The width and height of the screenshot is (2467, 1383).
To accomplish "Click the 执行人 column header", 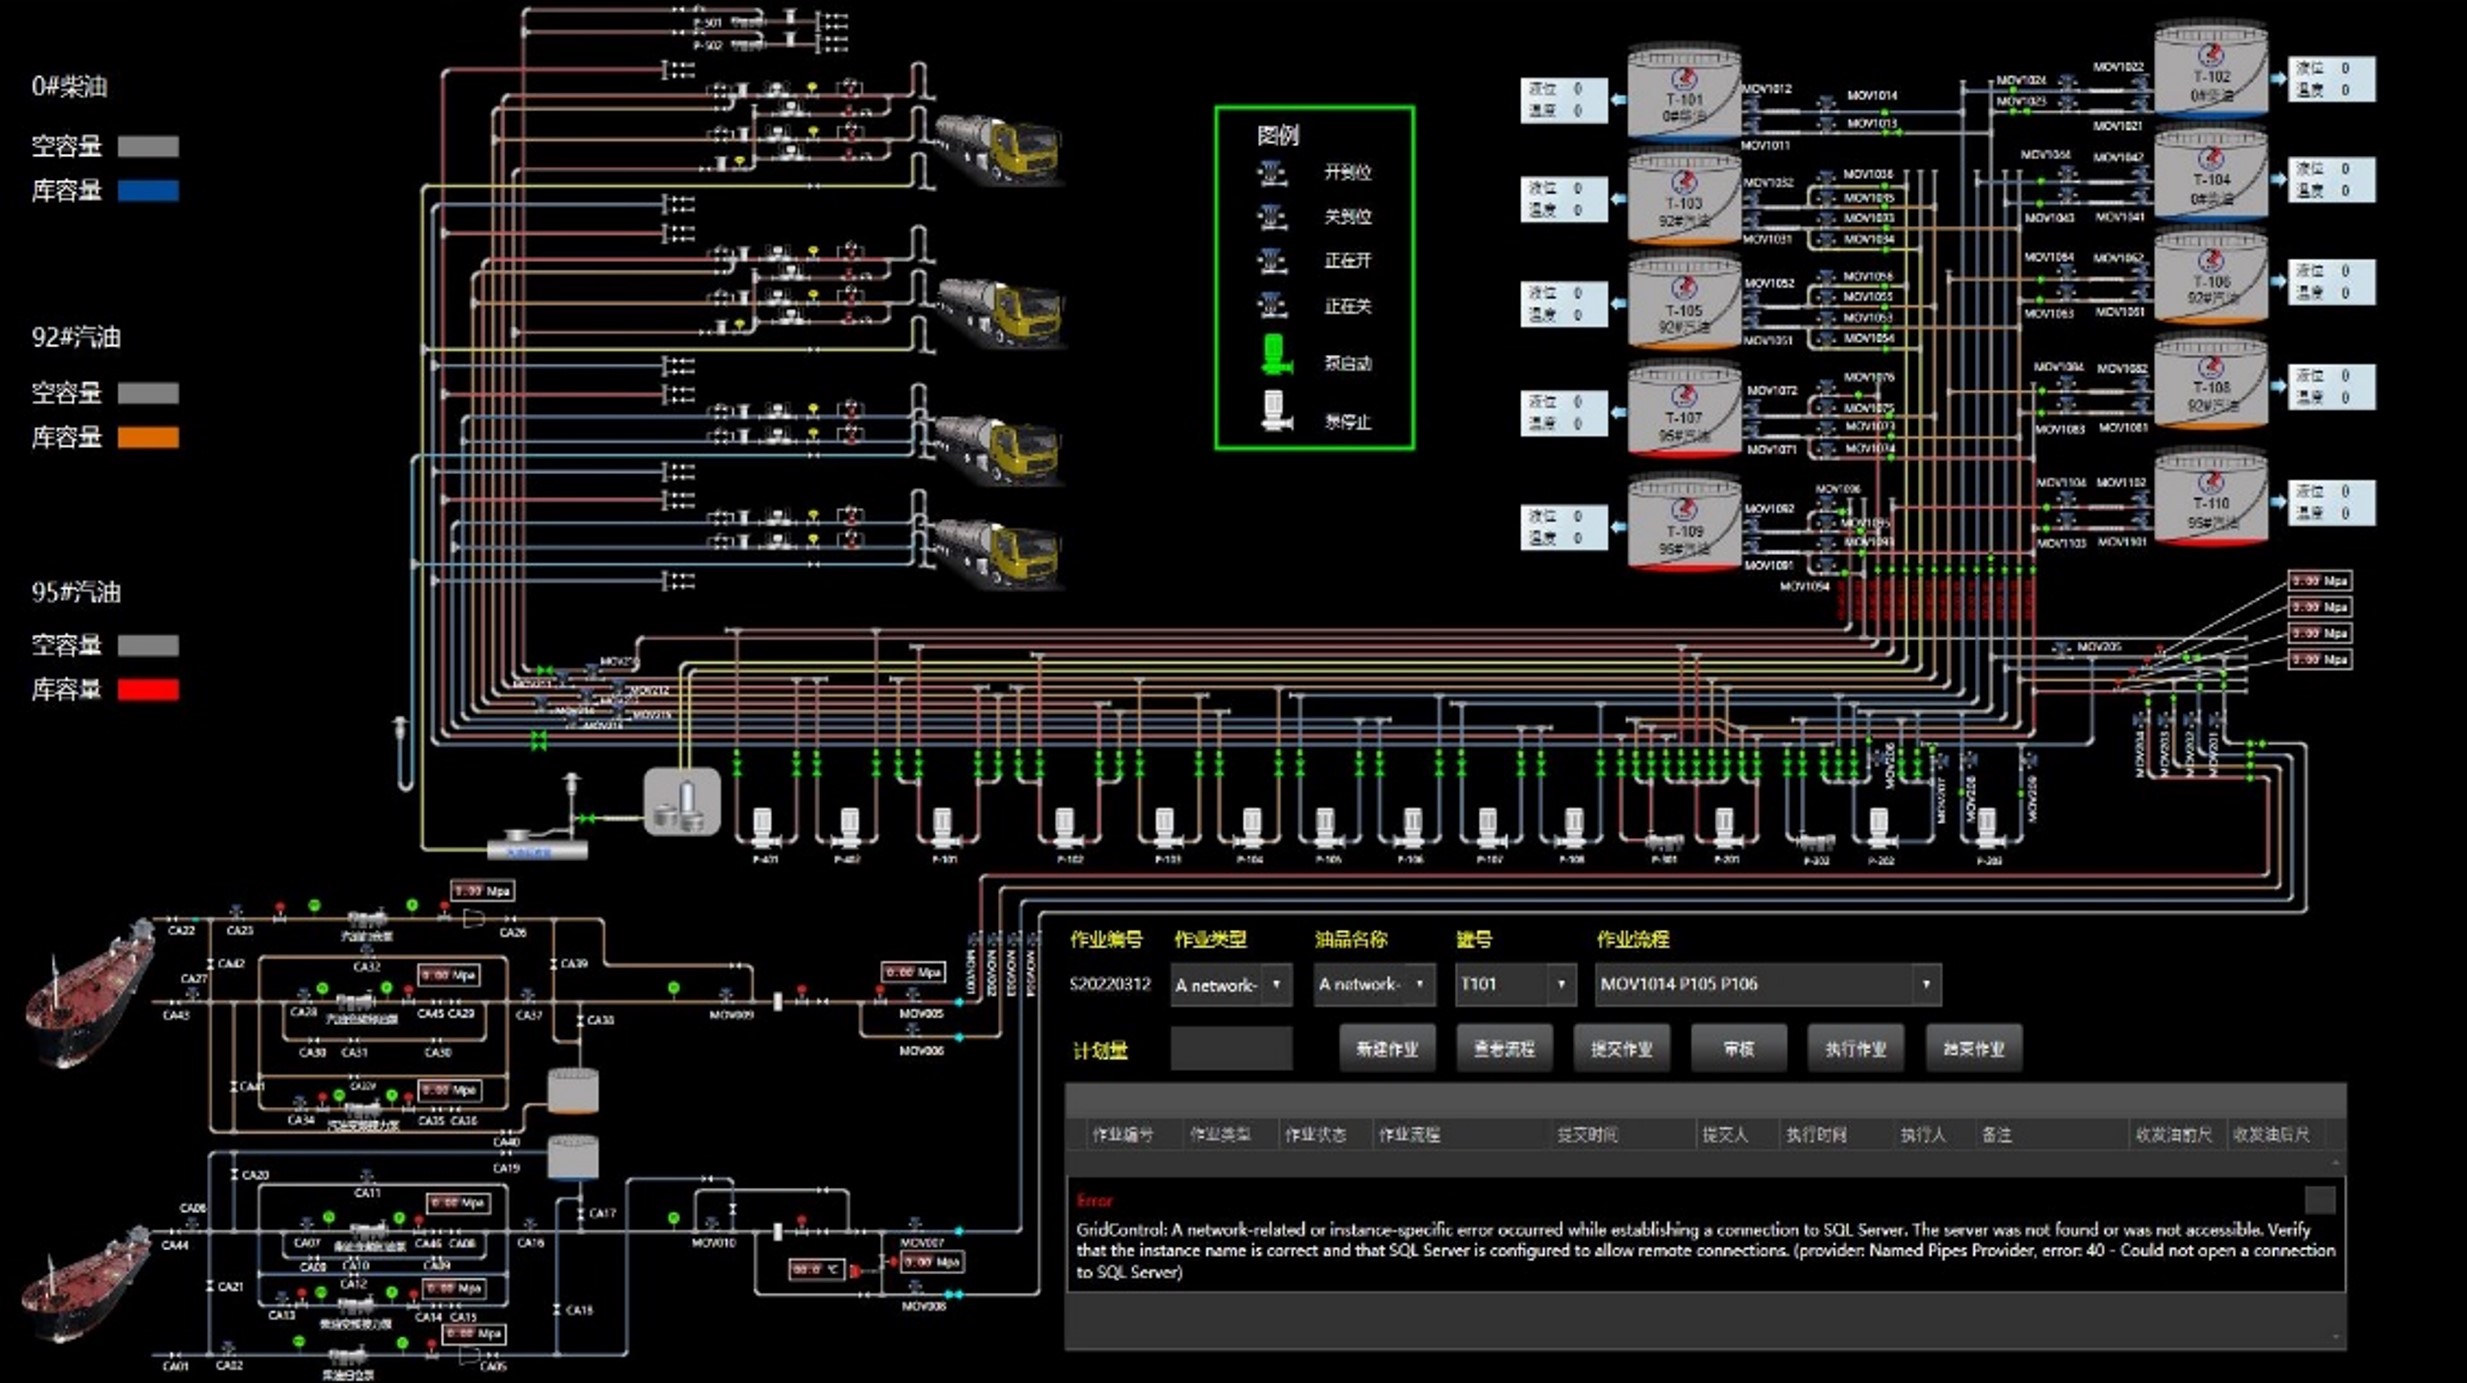I will [x=1922, y=1135].
